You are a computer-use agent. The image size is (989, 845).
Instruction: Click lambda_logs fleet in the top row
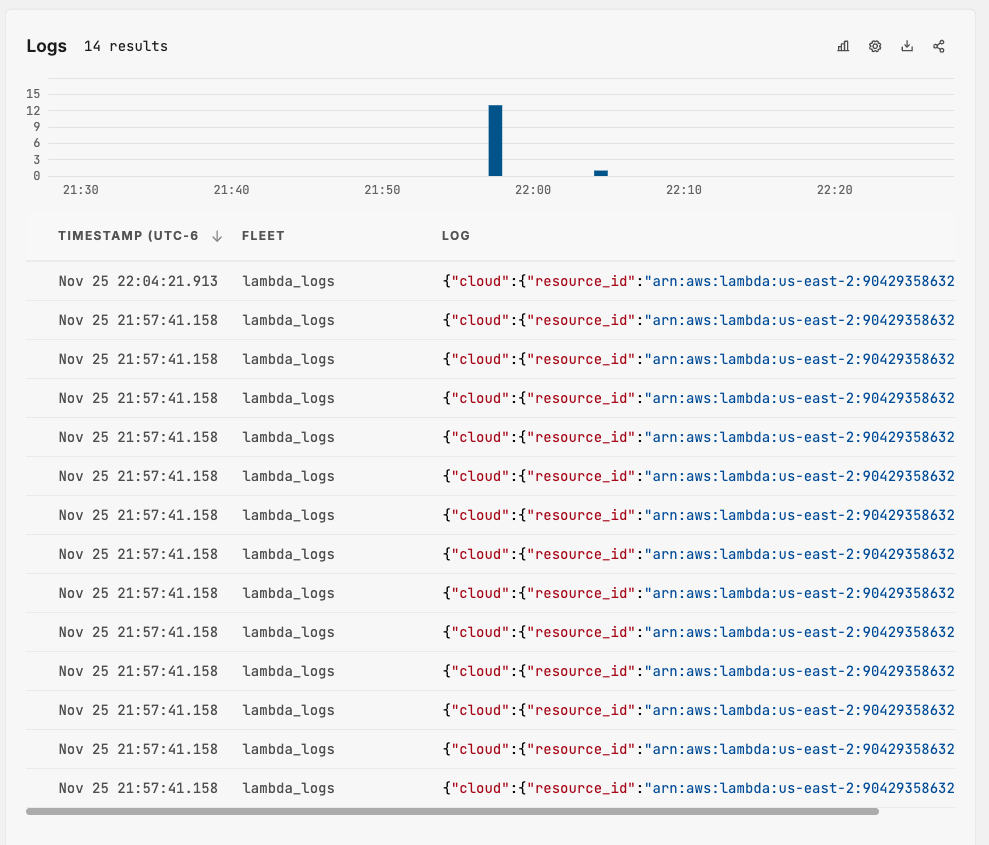pos(288,282)
